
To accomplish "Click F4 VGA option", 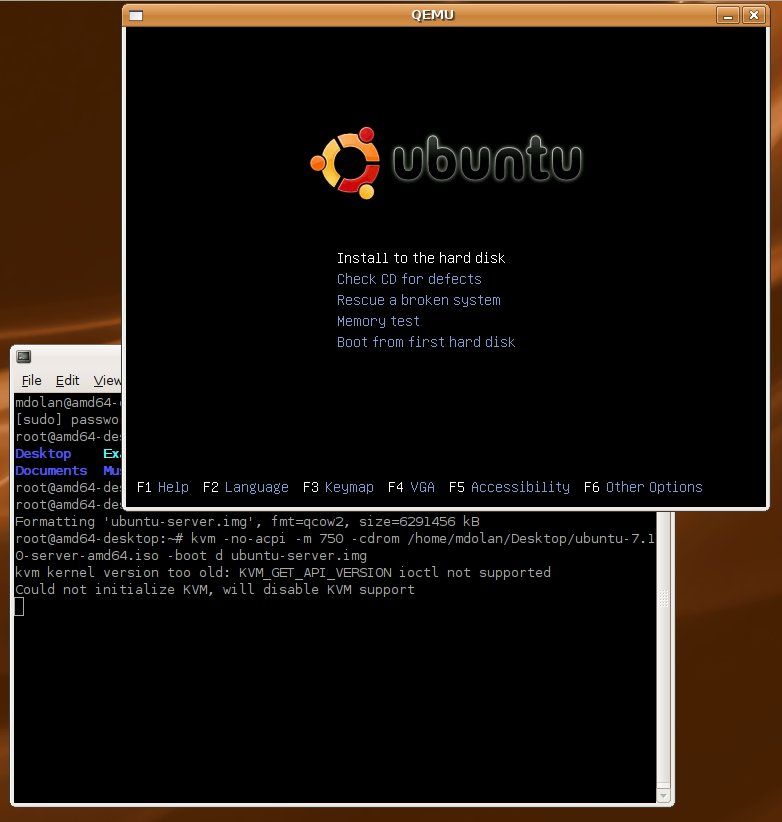I will tap(411, 487).
